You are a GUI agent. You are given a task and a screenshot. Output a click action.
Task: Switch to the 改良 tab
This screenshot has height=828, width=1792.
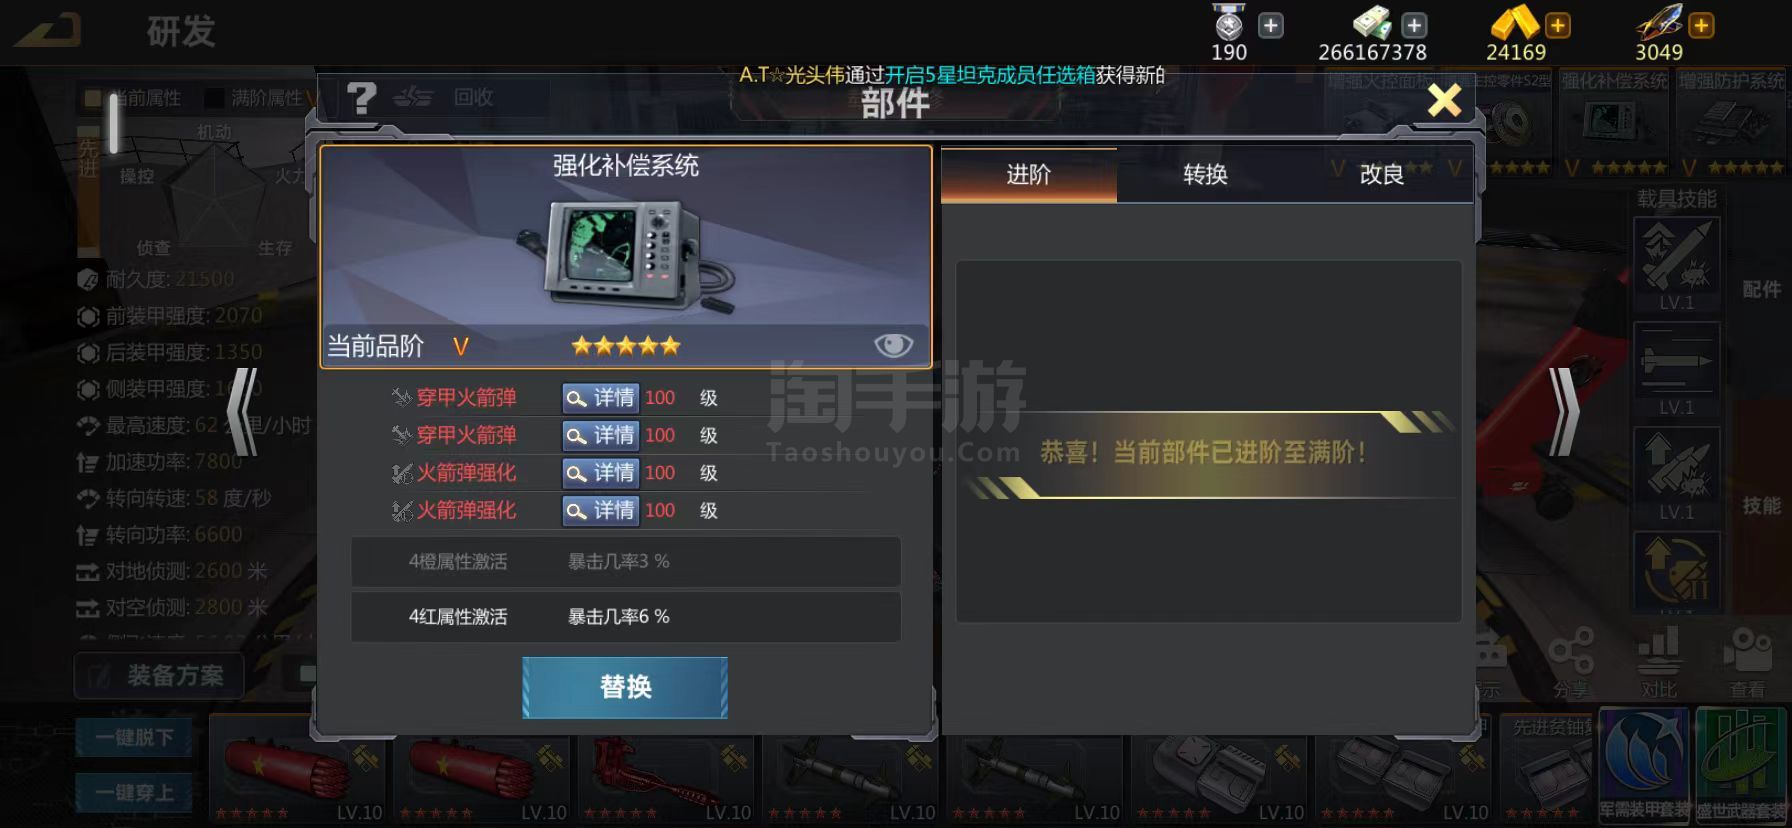pyautogui.click(x=1382, y=175)
